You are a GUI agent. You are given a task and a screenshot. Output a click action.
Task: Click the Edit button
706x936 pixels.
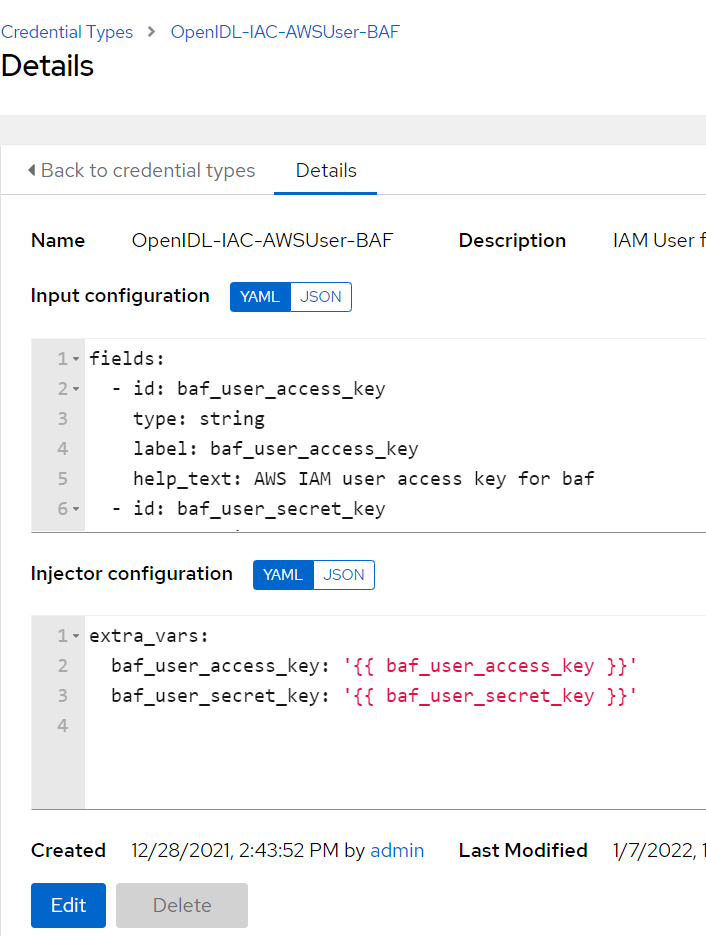coord(69,905)
